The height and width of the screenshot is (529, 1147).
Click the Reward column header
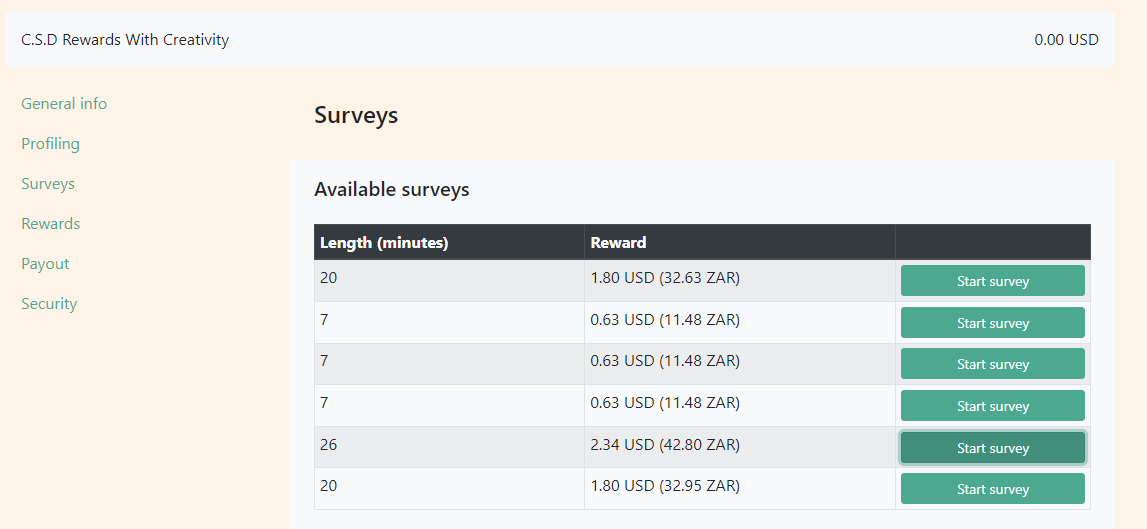click(x=618, y=242)
